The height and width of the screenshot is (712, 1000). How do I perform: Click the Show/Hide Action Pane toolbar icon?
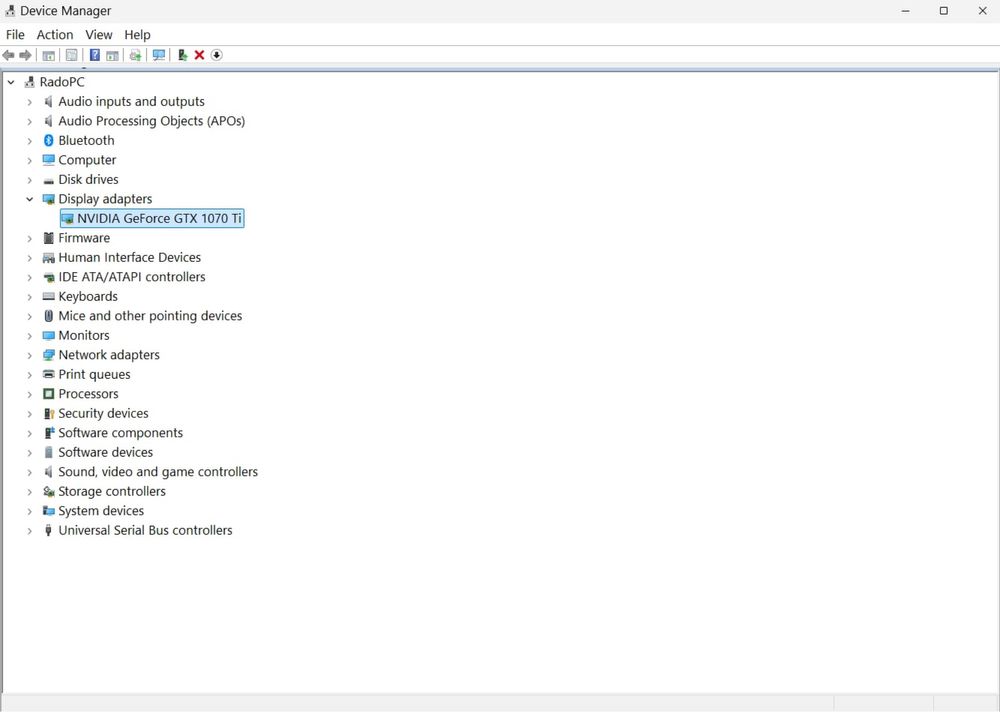click(112, 56)
